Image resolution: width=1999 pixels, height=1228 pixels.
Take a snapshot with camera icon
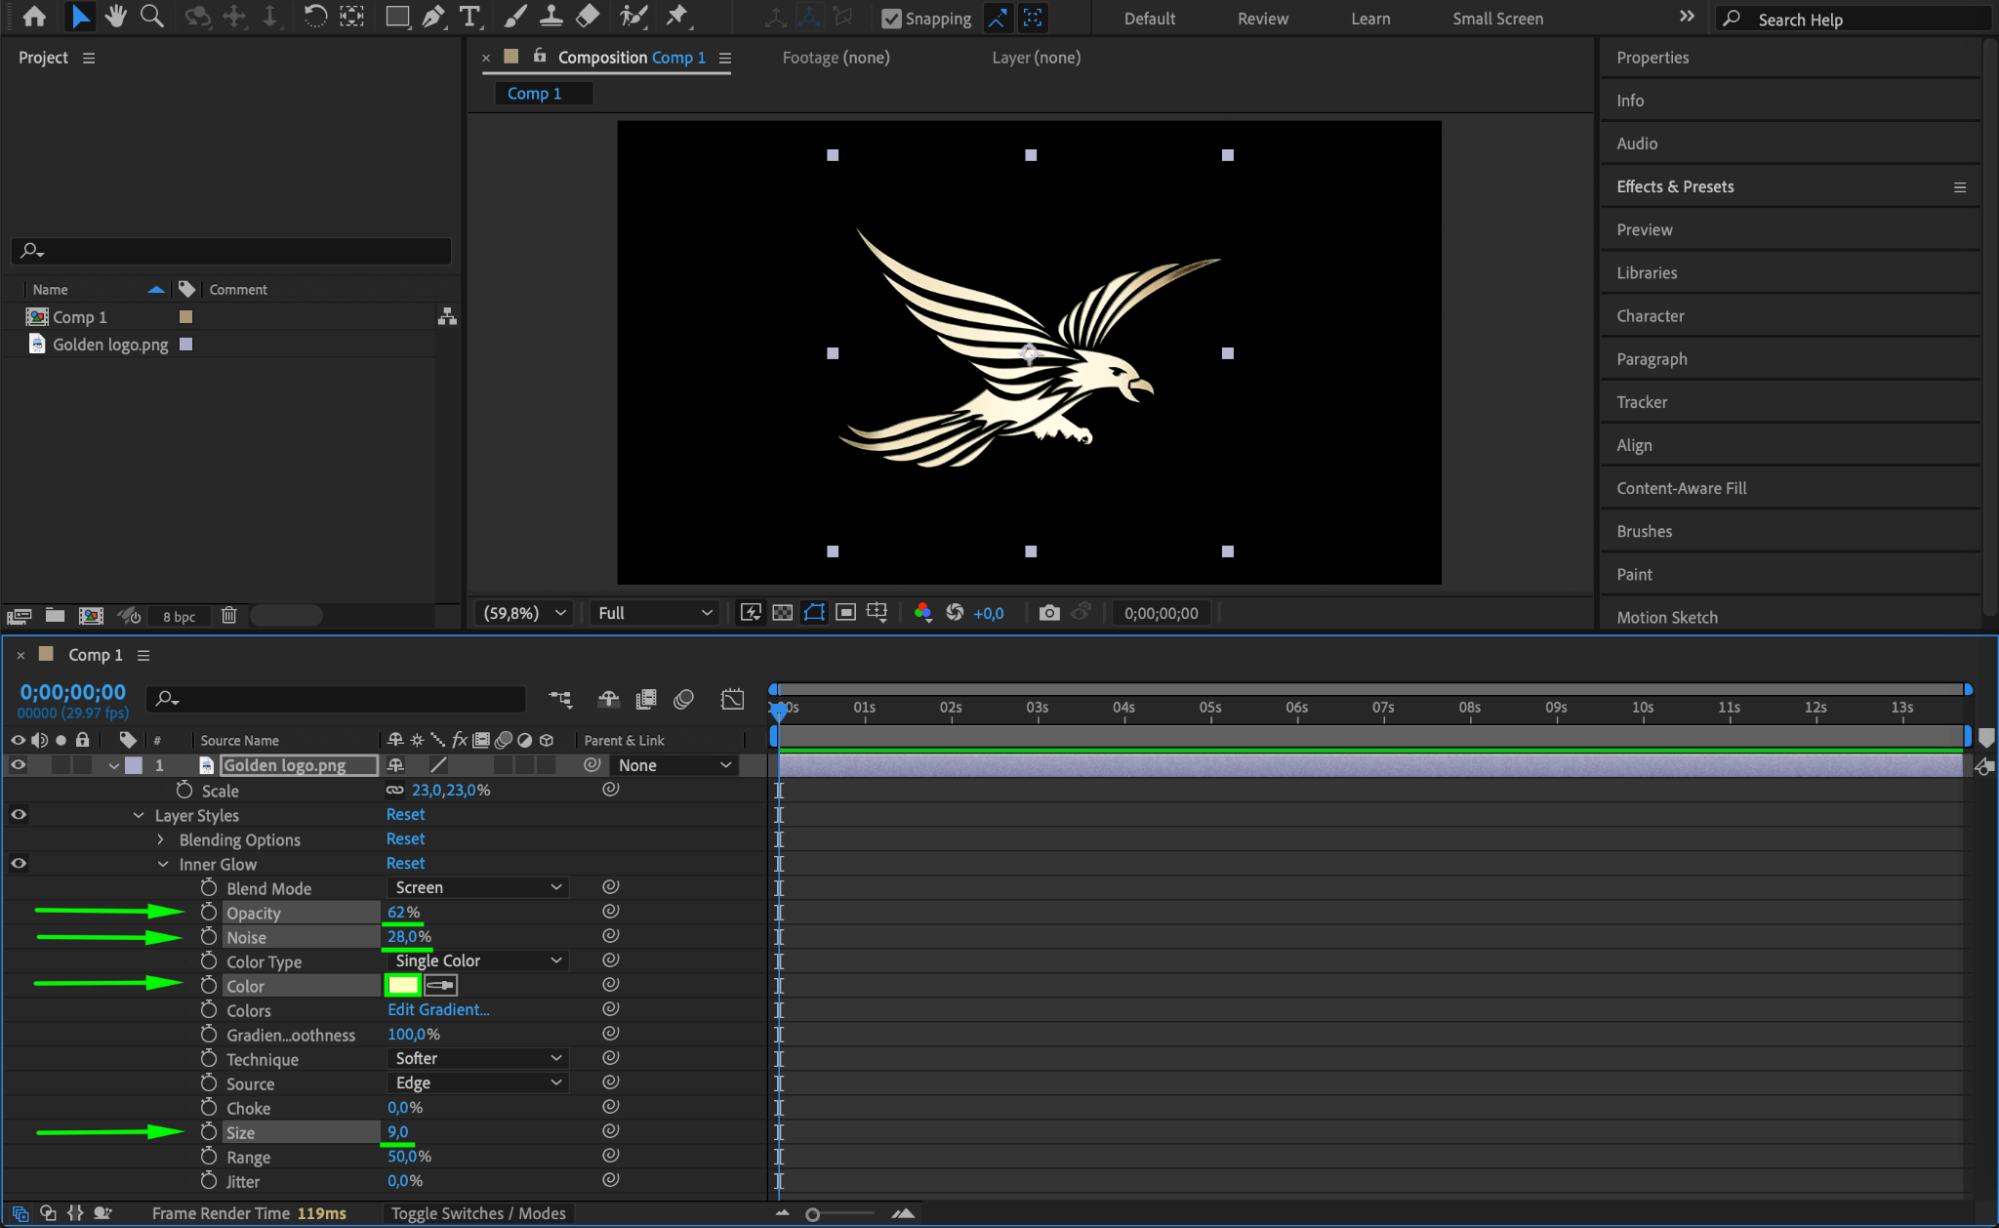click(x=1049, y=613)
